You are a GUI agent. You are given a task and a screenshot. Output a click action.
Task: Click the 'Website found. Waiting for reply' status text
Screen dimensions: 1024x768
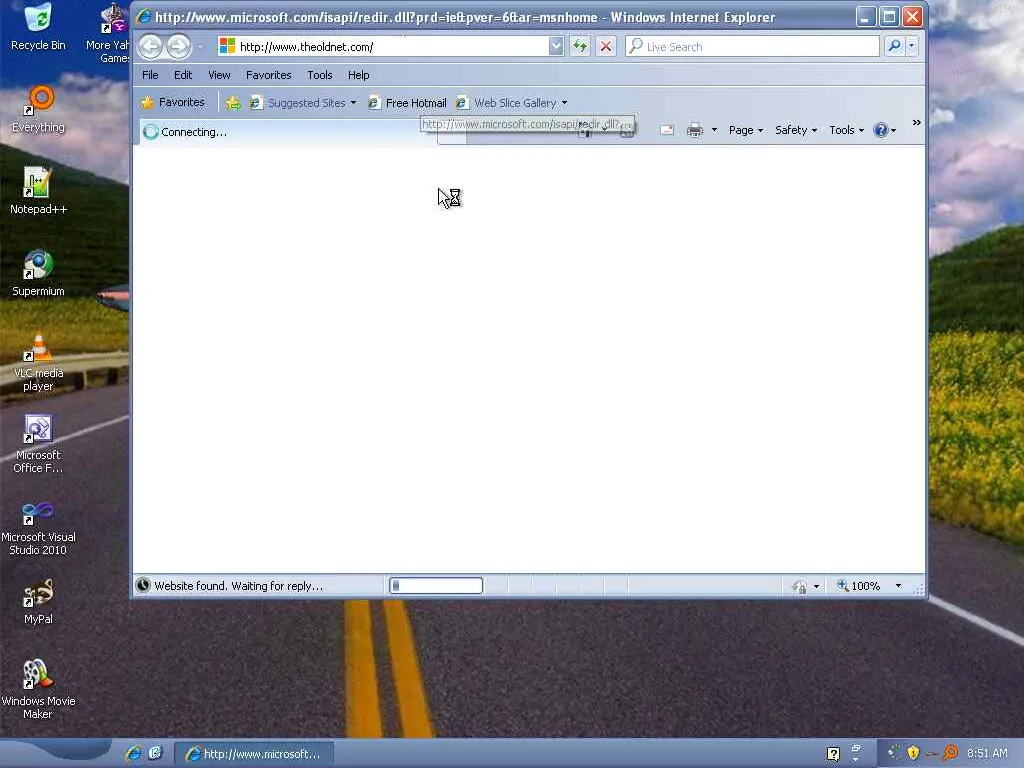[238, 586]
